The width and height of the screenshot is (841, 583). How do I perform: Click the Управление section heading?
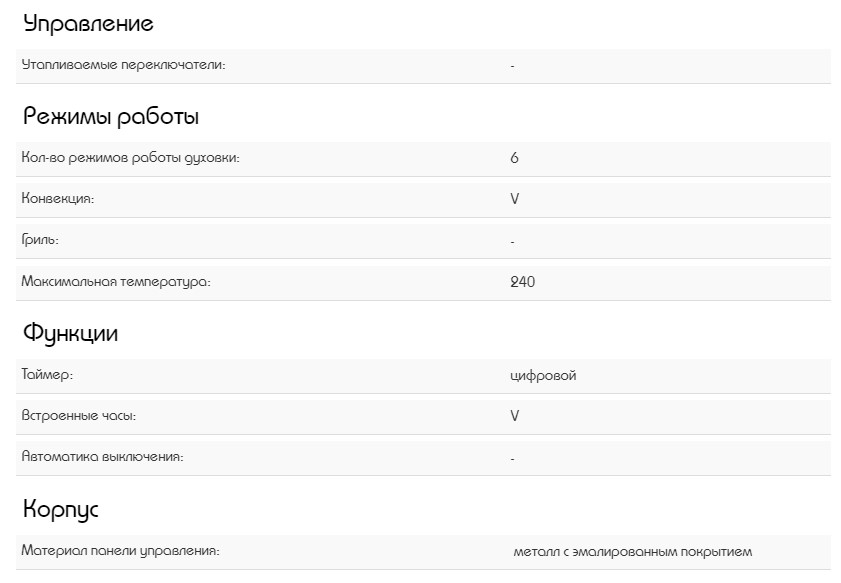coord(88,23)
